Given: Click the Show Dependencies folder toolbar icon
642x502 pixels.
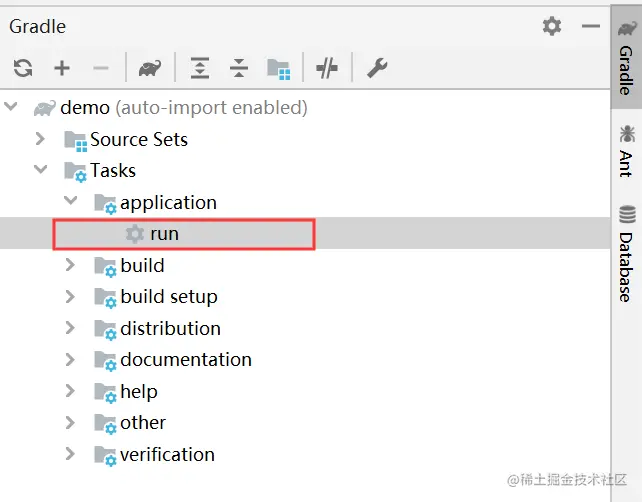Looking at the screenshot, I should coord(279,69).
